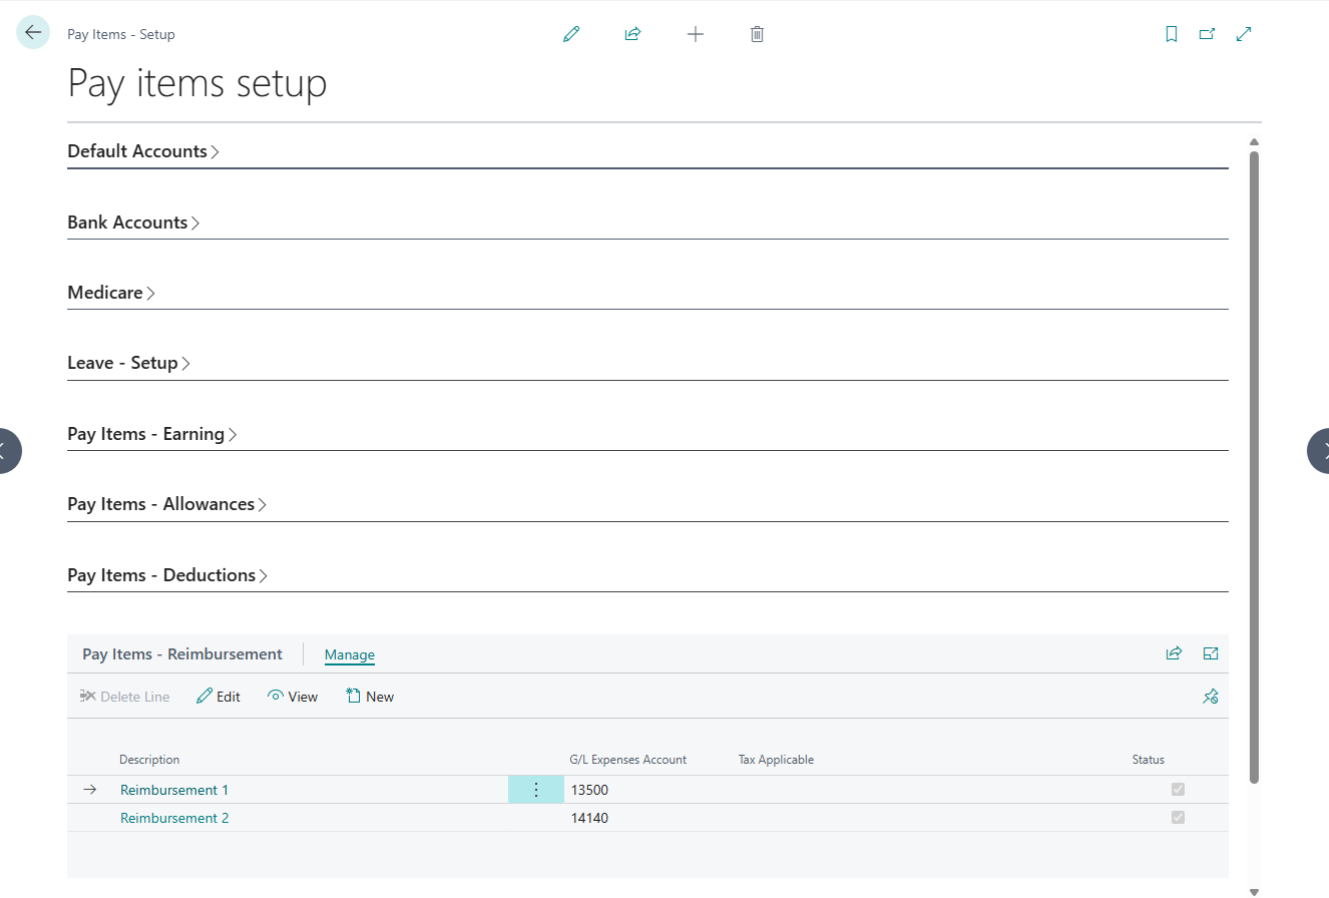Open the row options ellipsis on Reimbursement 1
The height and width of the screenshot is (898, 1329).
click(536, 789)
